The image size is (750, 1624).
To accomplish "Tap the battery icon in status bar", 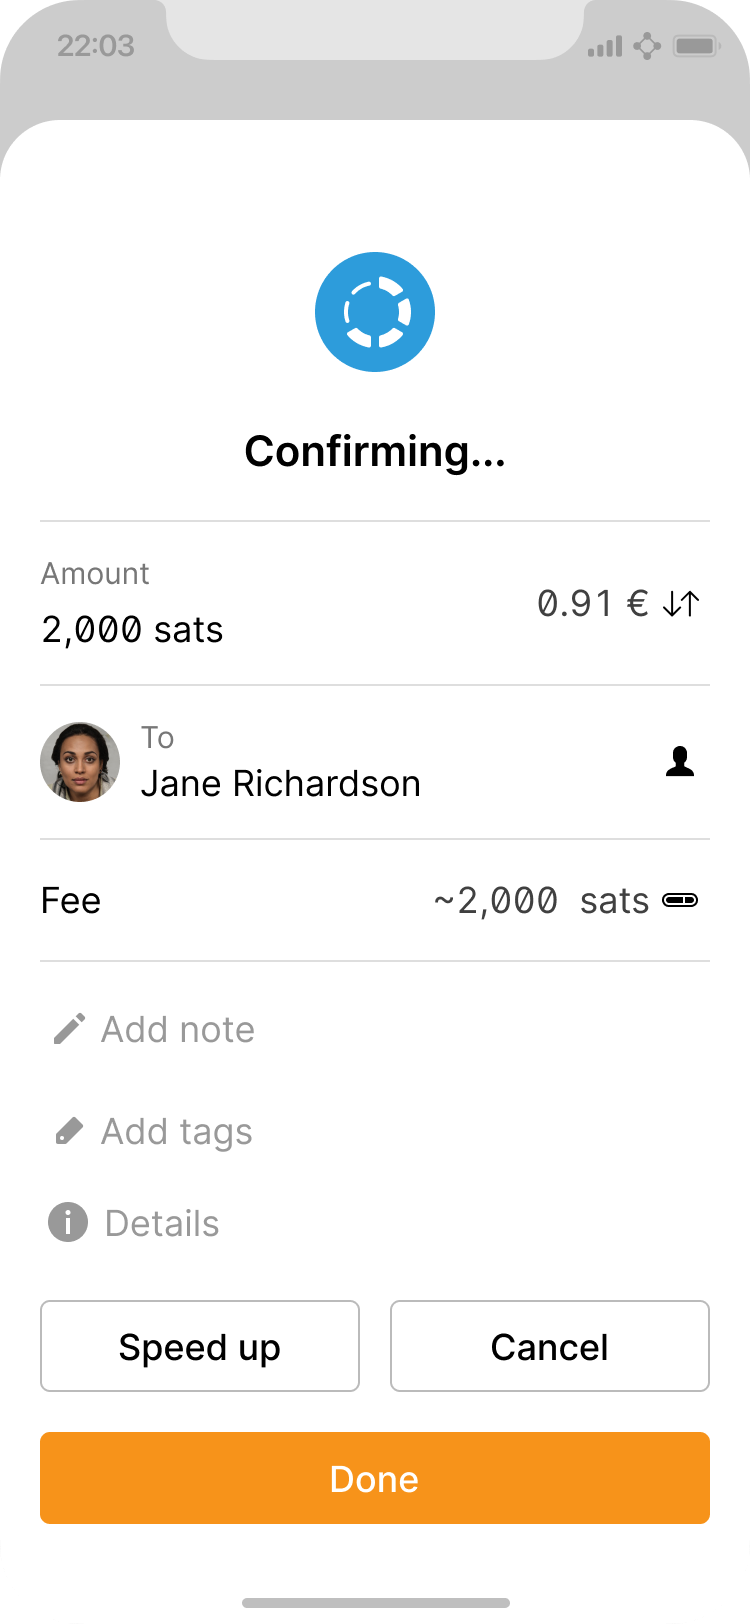I will coord(696,46).
